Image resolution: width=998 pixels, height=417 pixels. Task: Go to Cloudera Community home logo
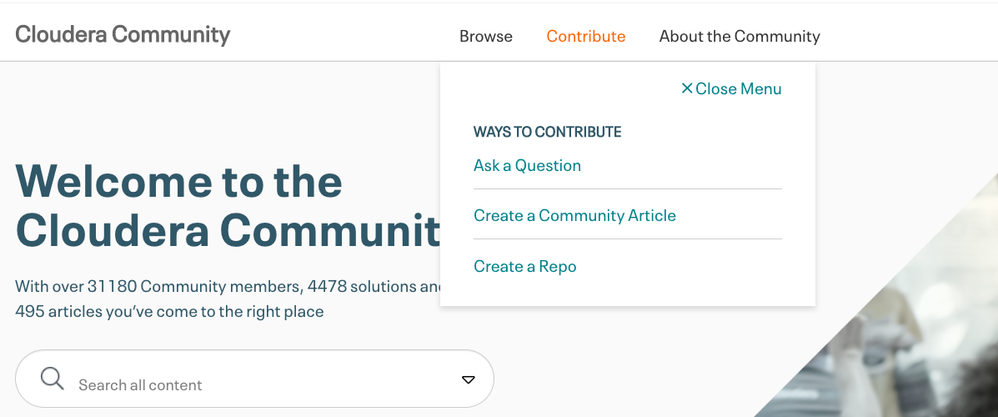click(123, 34)
